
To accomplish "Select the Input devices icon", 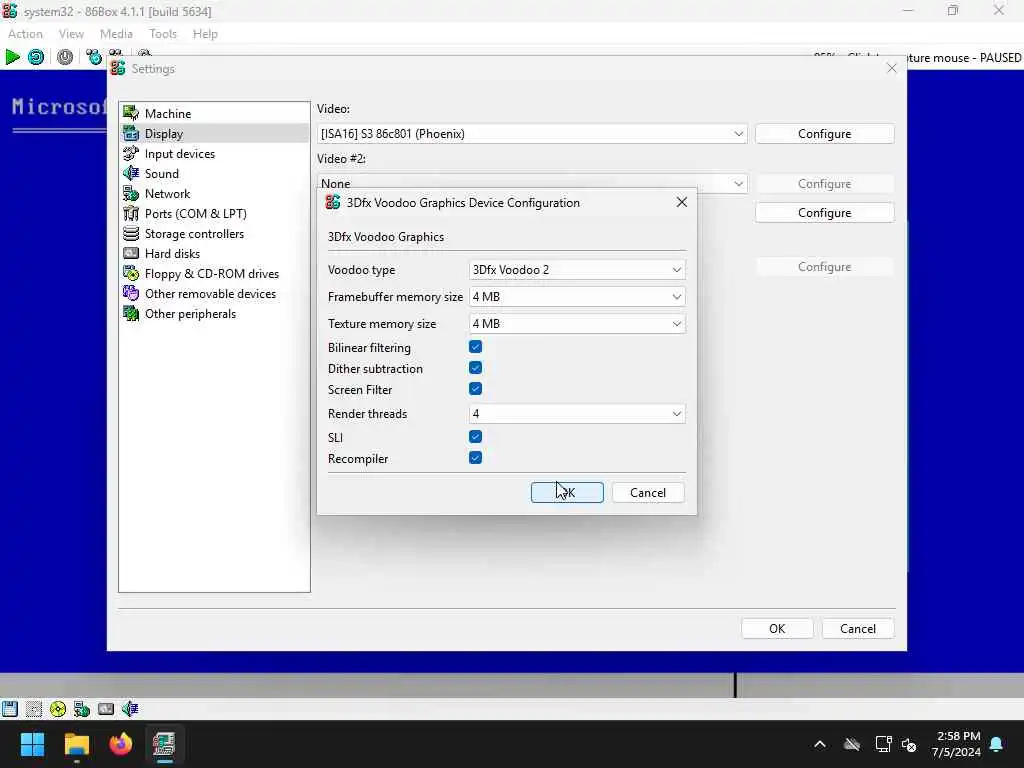I will click(x=131, y=153).
